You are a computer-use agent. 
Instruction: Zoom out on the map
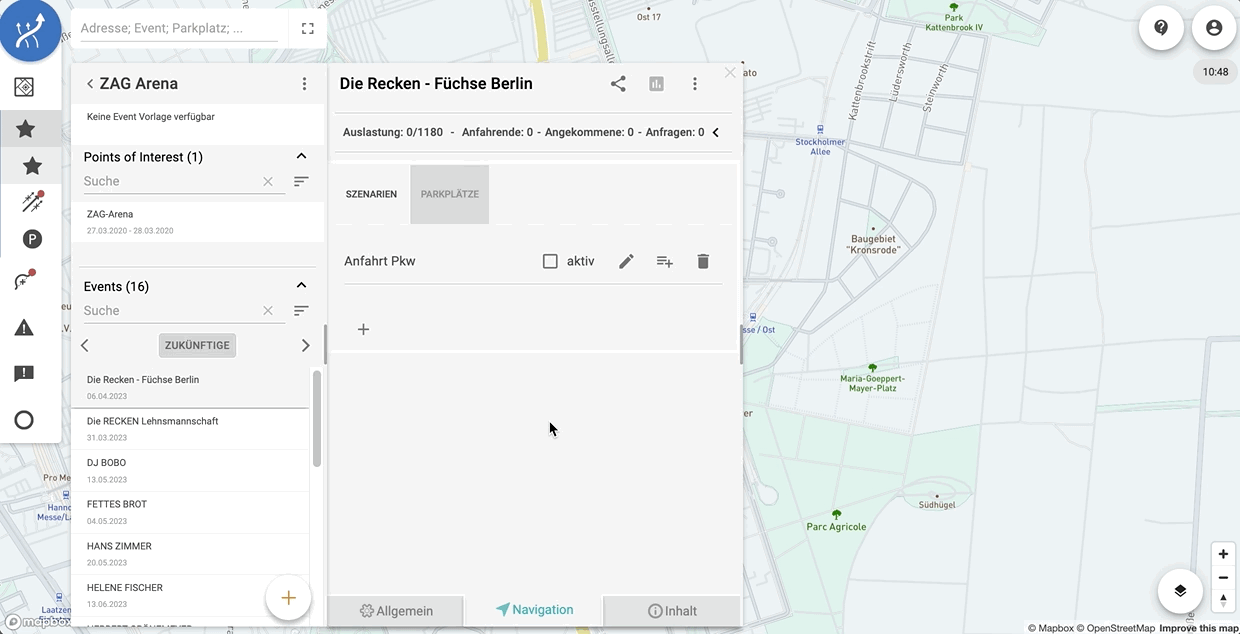(1223, 577)
